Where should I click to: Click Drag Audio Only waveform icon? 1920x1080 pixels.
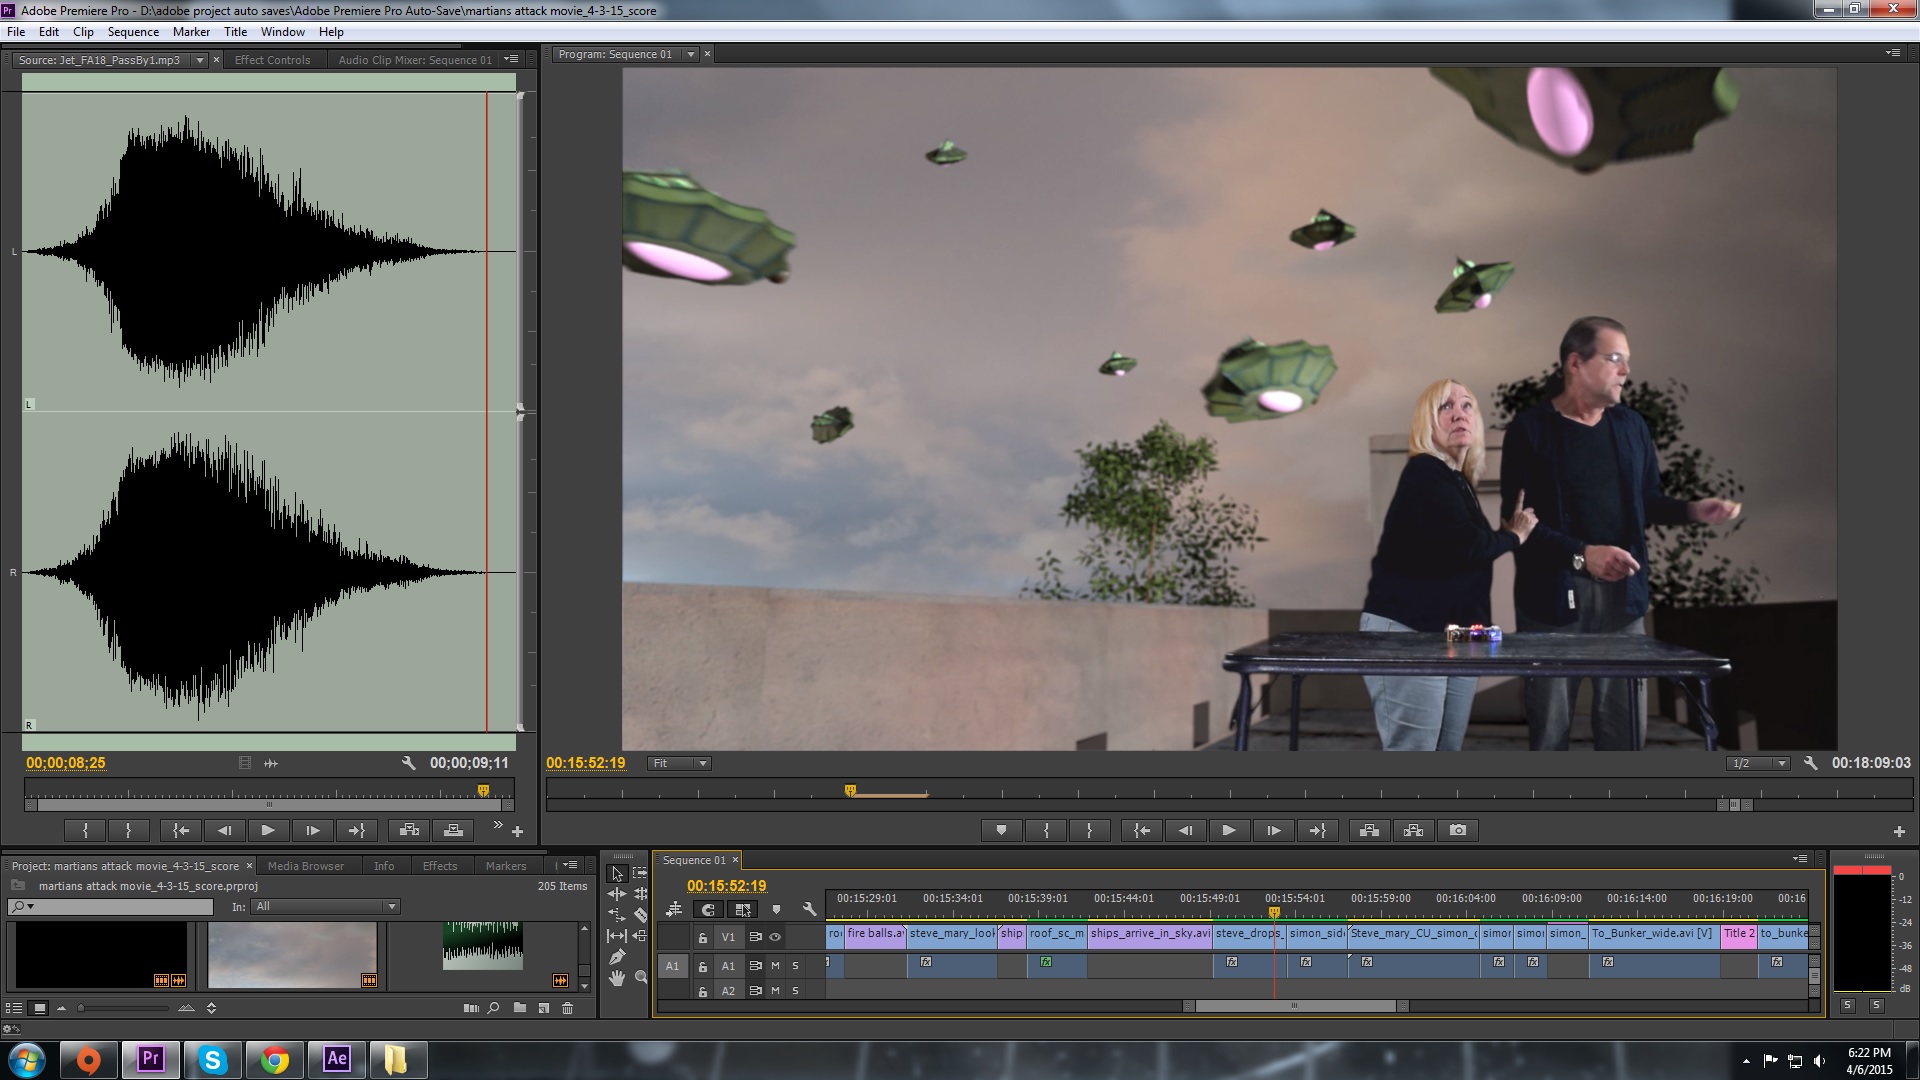point(271,763)
